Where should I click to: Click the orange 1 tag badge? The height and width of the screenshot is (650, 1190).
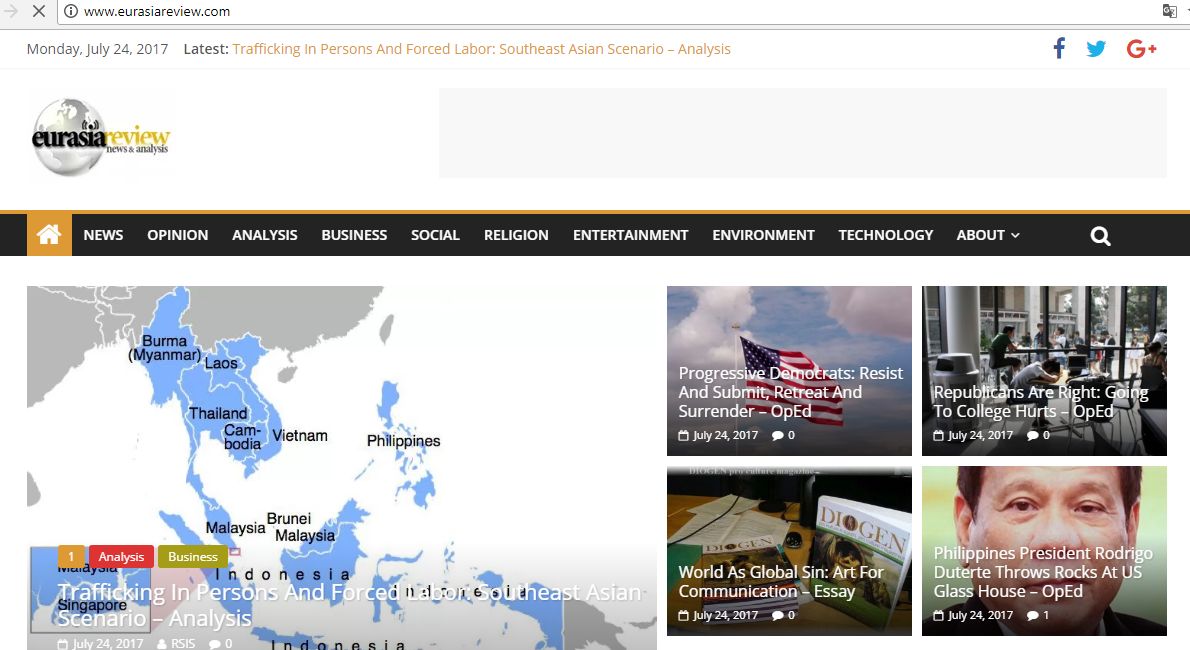[x=71, y=557]
